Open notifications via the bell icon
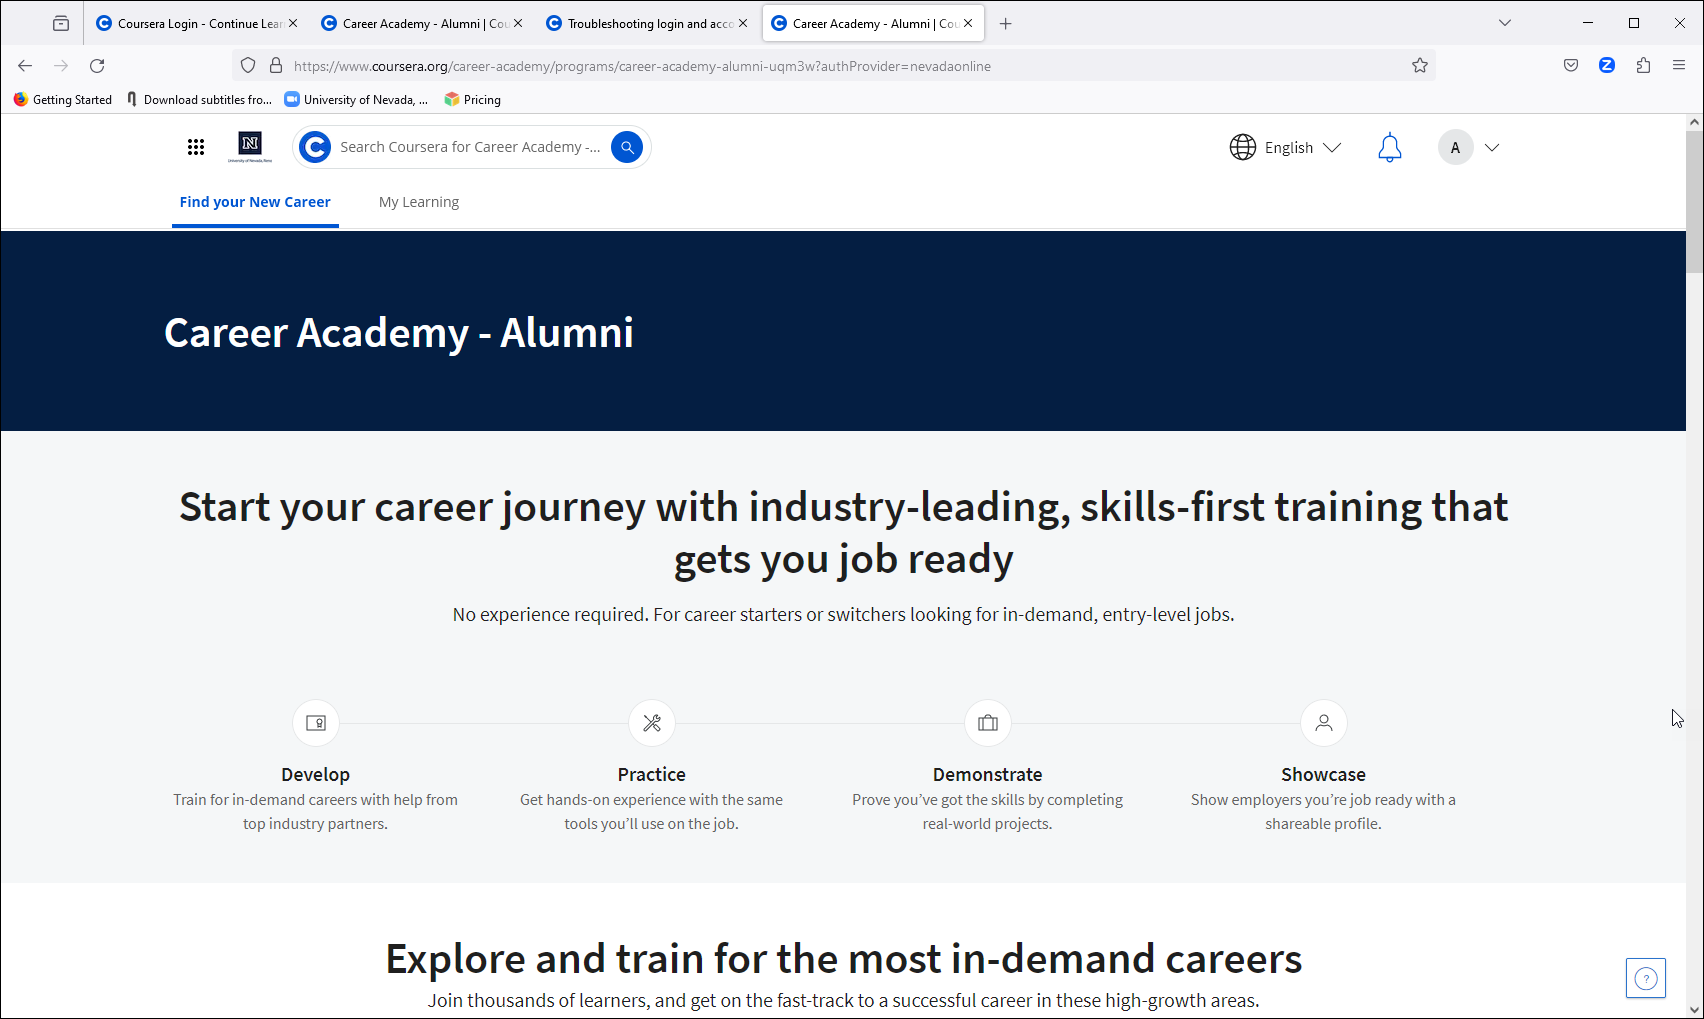 (x=1389, y=147)
